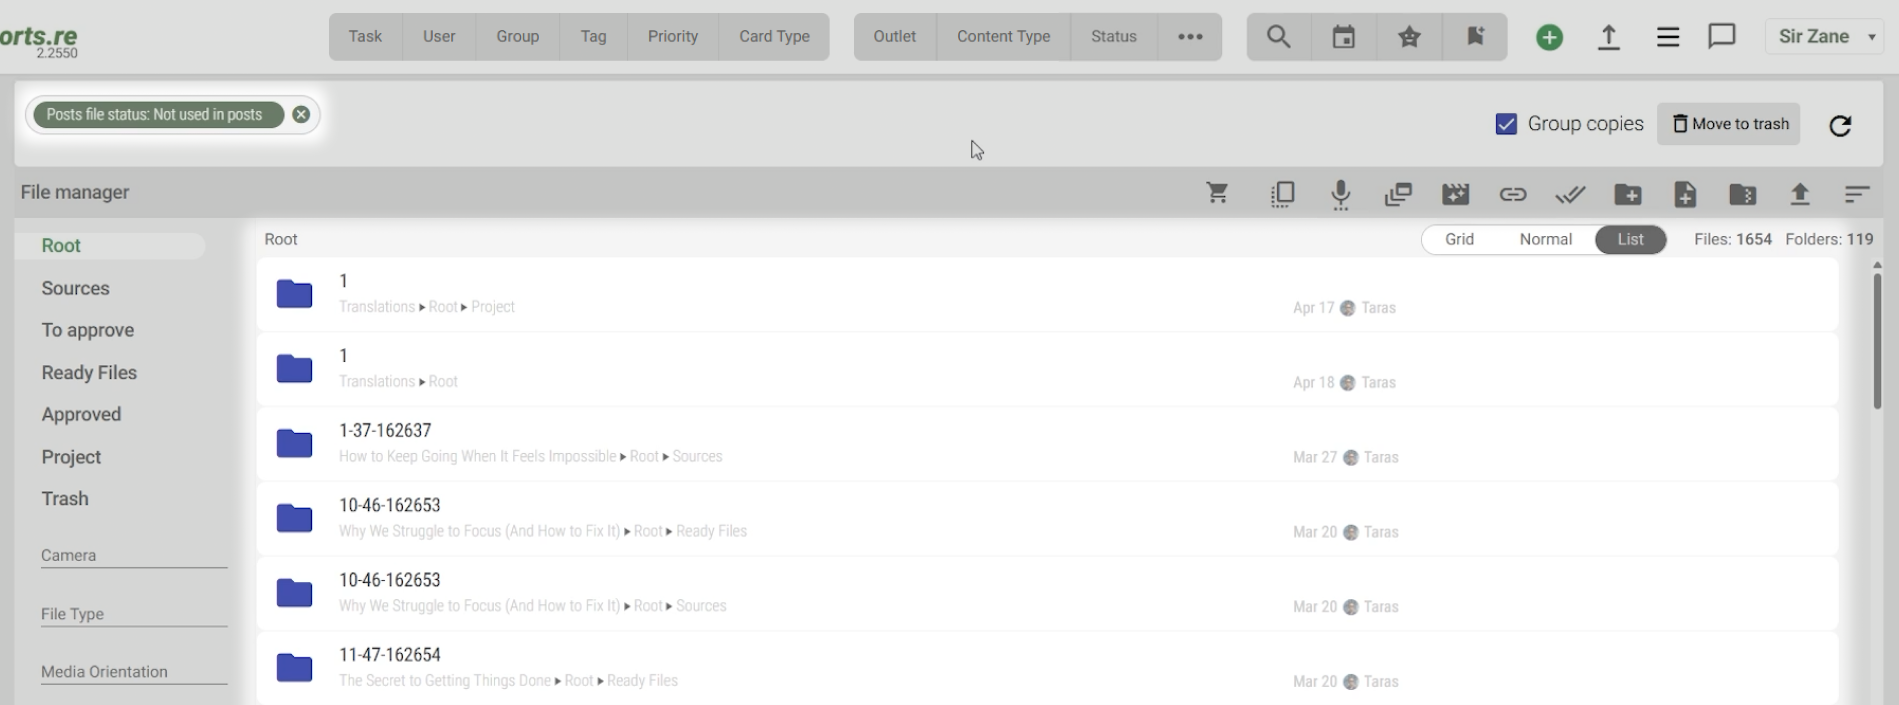Open the Content Type filter menu

point(1003,37)
